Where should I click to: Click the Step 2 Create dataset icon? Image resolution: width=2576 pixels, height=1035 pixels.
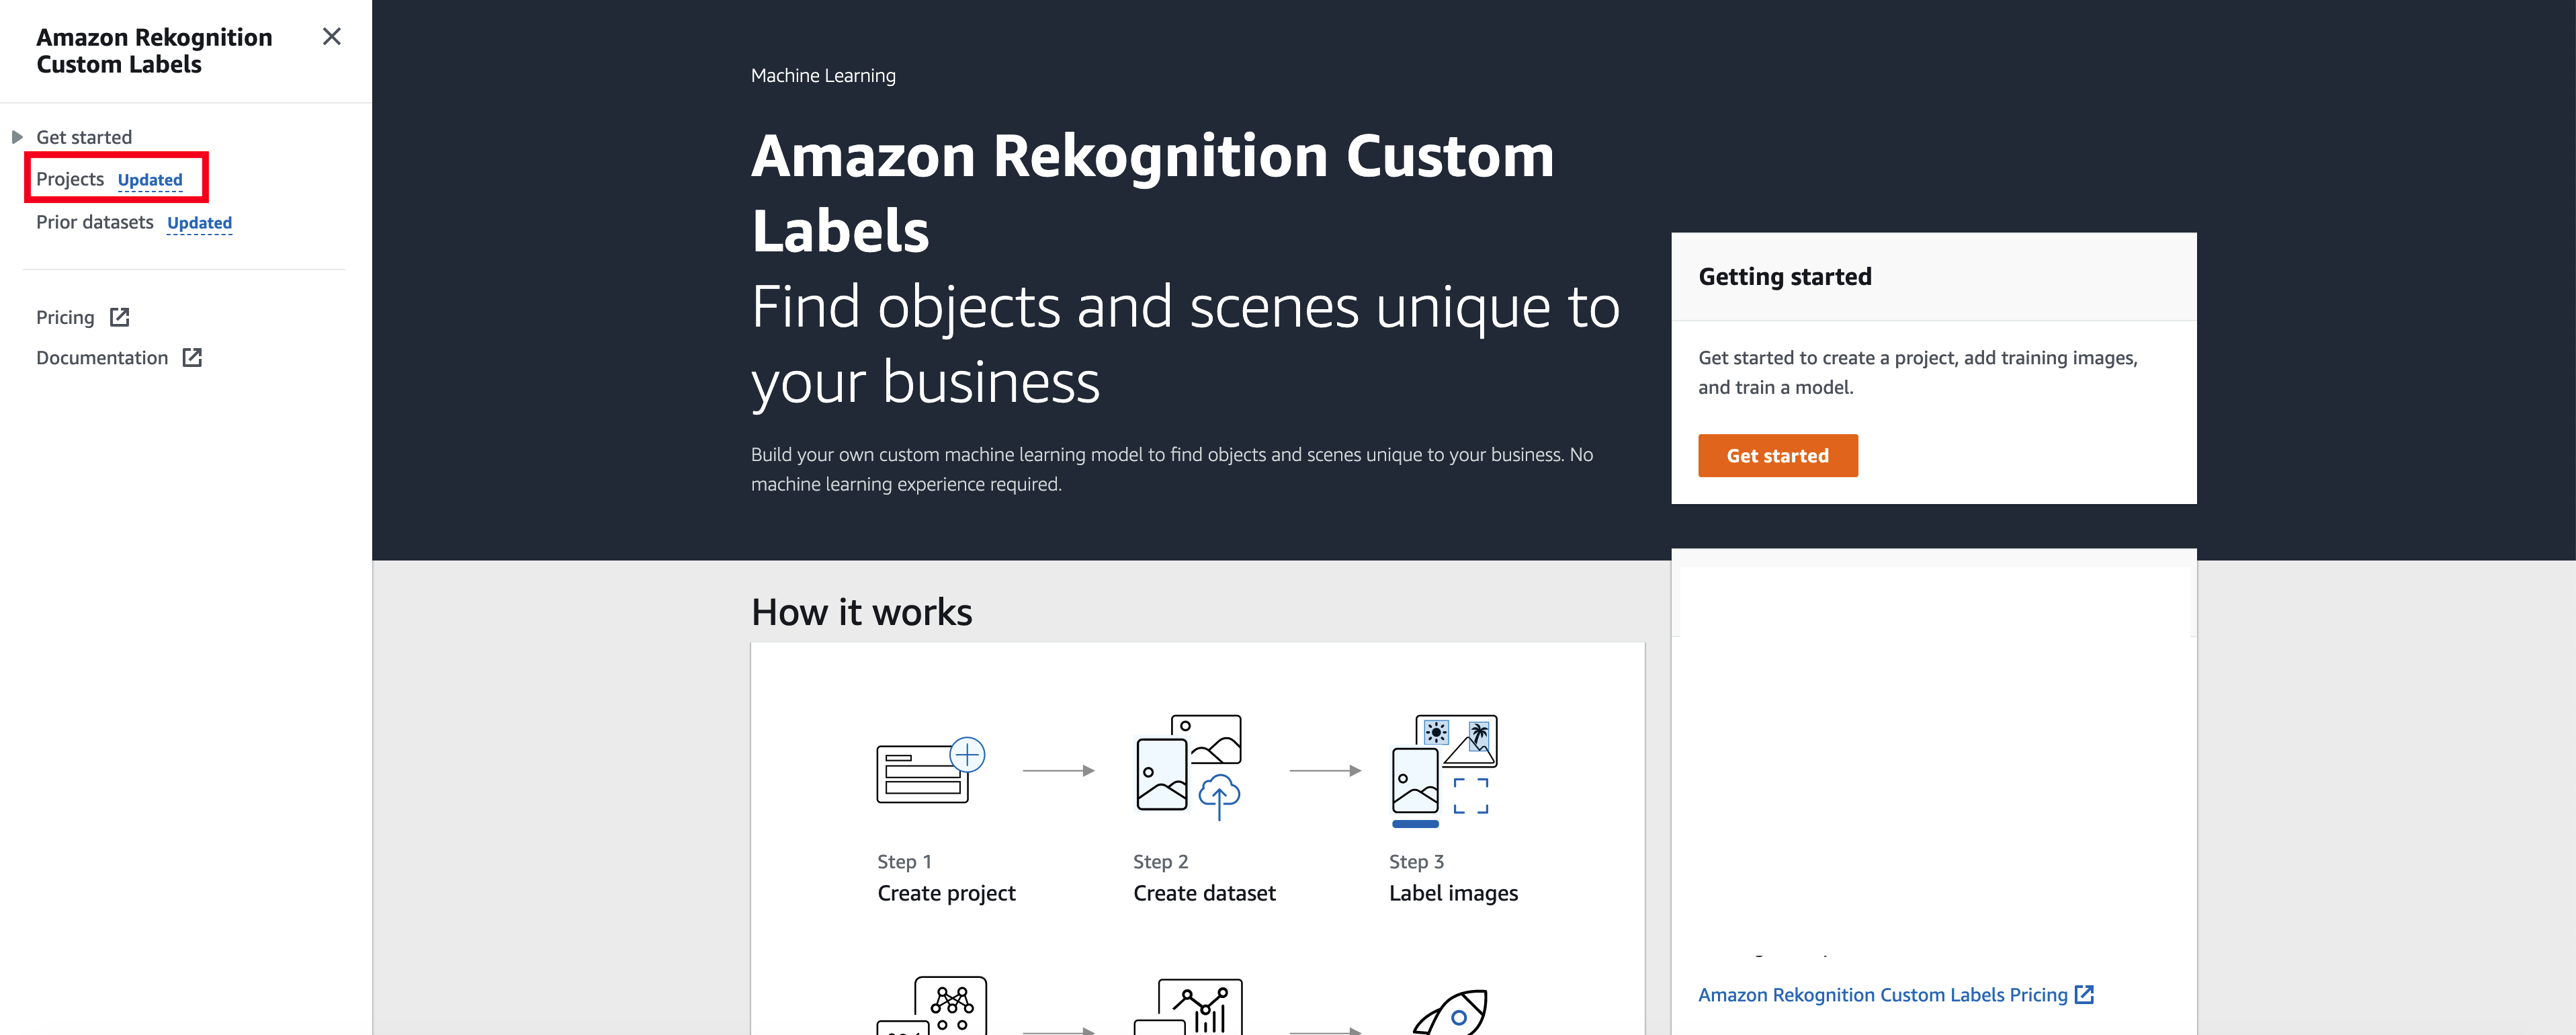coord(1188,767)
